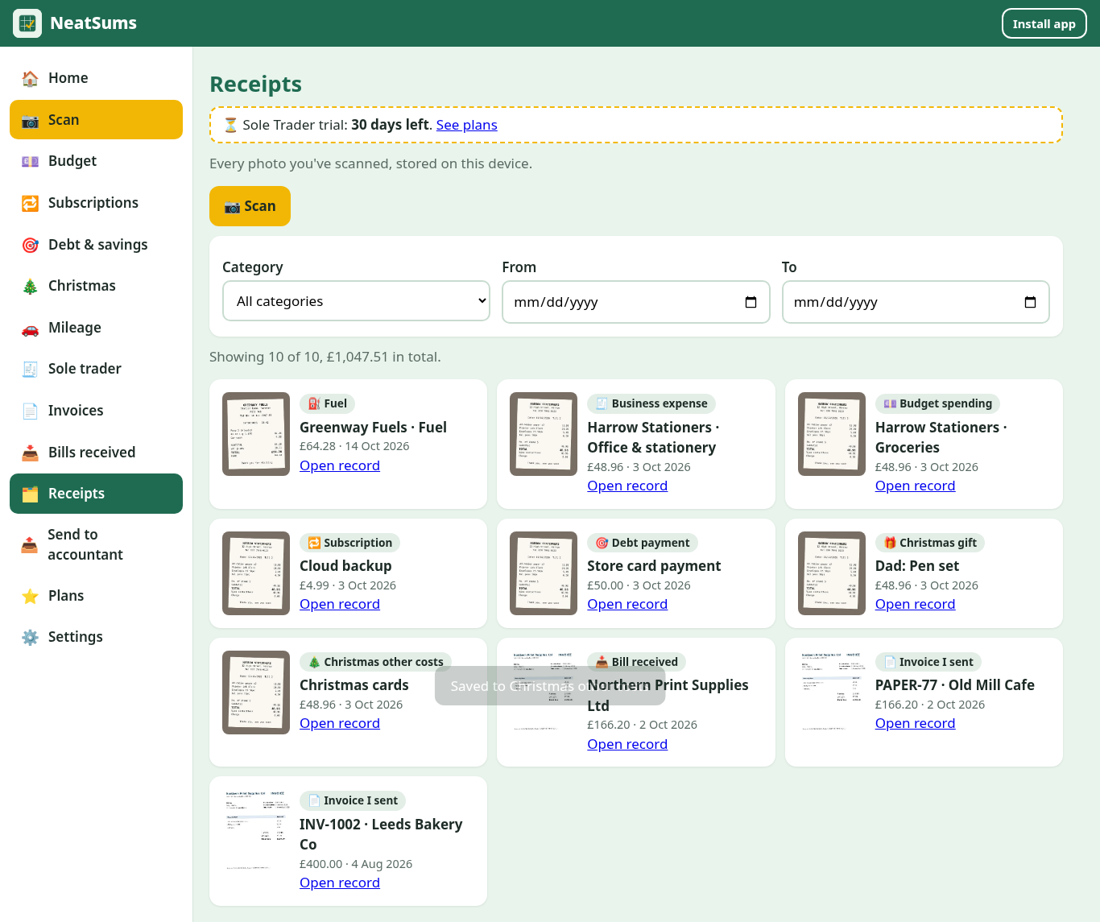Click the tree icon in Christmas other costs tag

pos(314,662)
